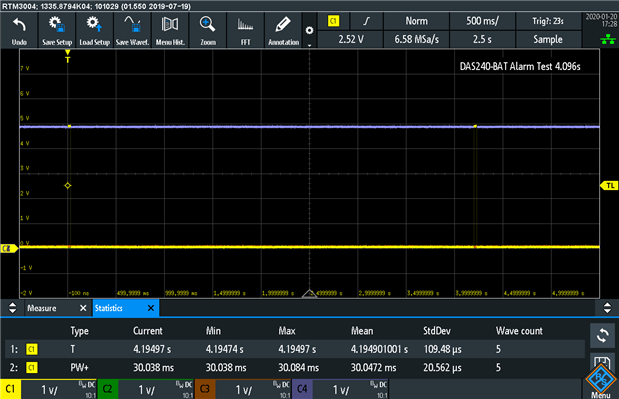Screen dimensions: 619x399
Task: Click the Mean value 30.0472 ms
Action: pos(373,368)
